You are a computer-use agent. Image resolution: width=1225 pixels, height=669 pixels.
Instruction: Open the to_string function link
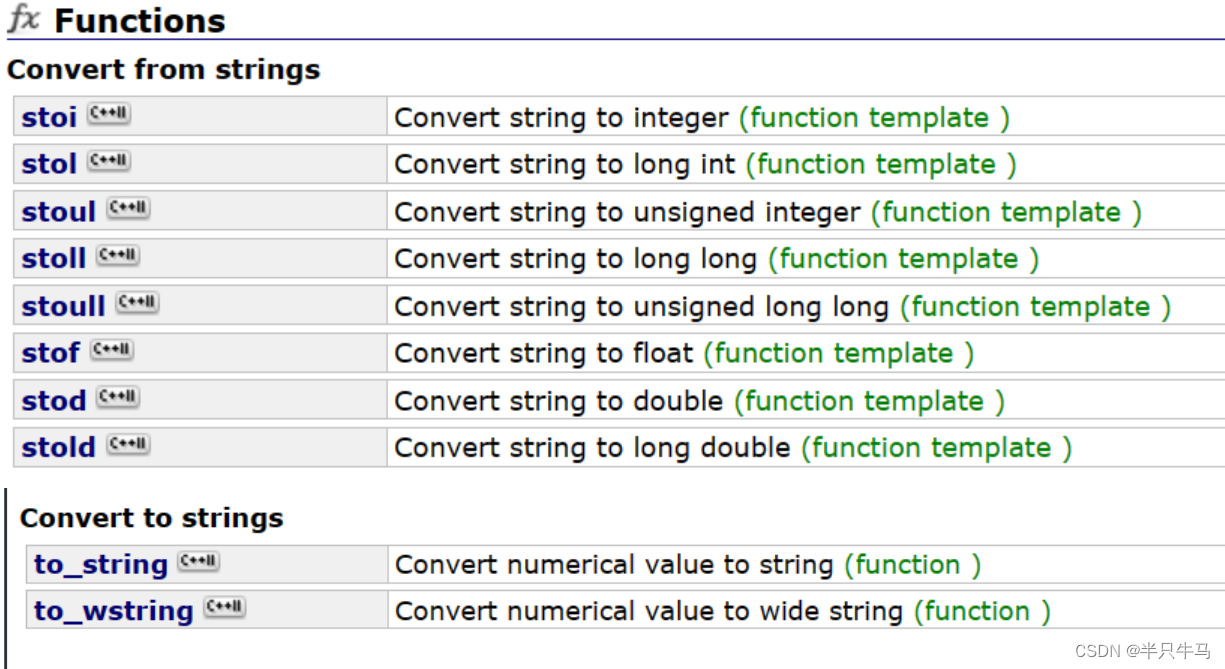[101, 565]
